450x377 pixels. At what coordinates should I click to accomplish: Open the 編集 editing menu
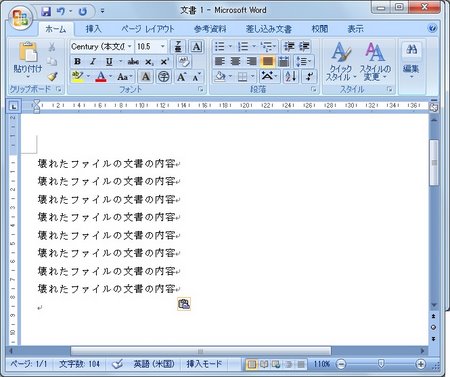(411, 60)
